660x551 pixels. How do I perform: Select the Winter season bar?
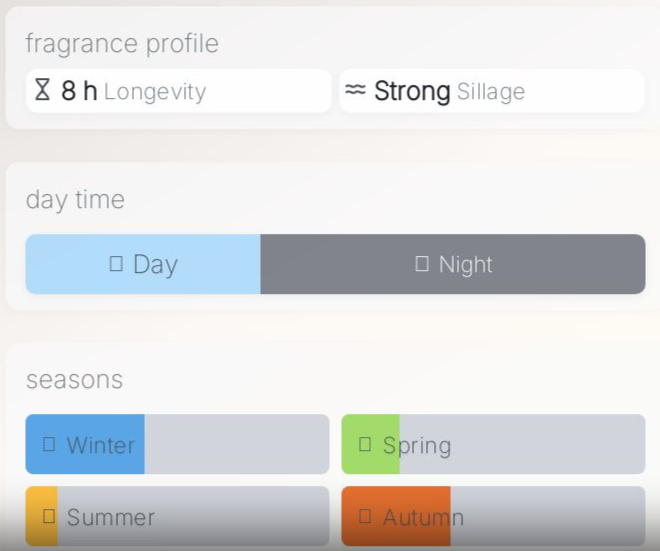pyautogui.click(x=177, y=444)
